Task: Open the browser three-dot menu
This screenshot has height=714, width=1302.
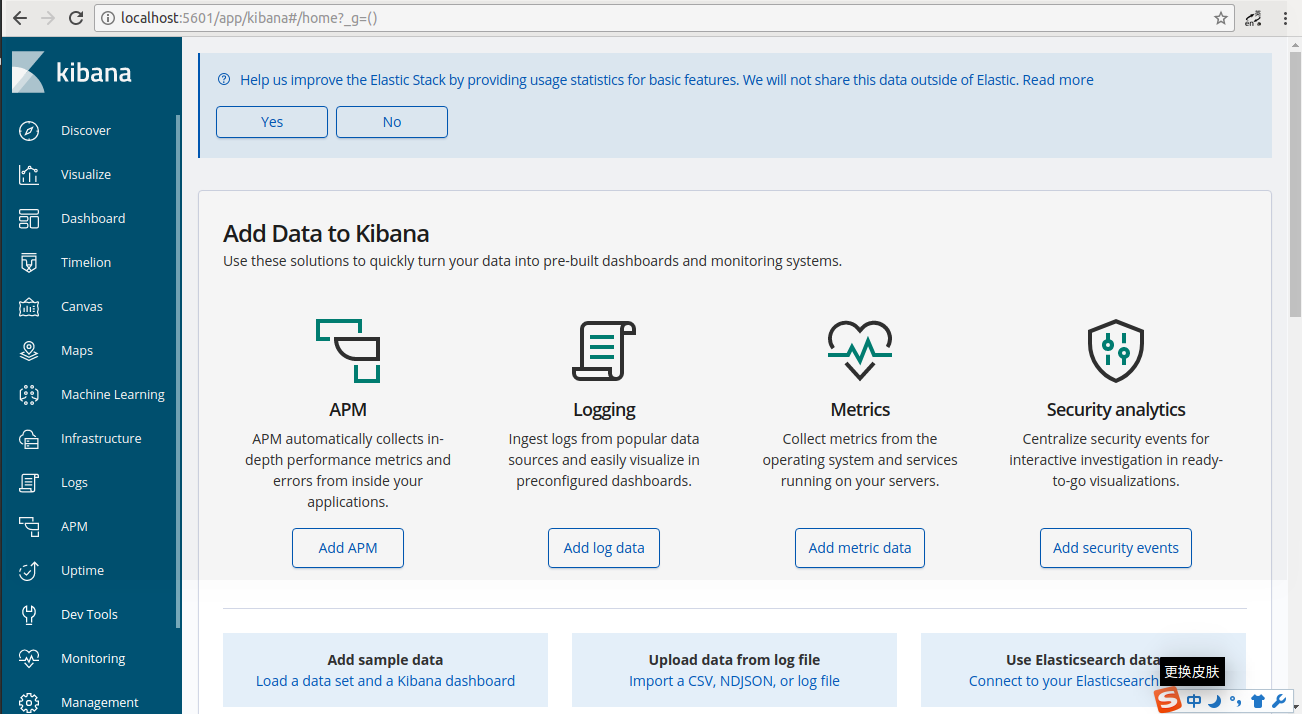Action: tap(1285, 18)
